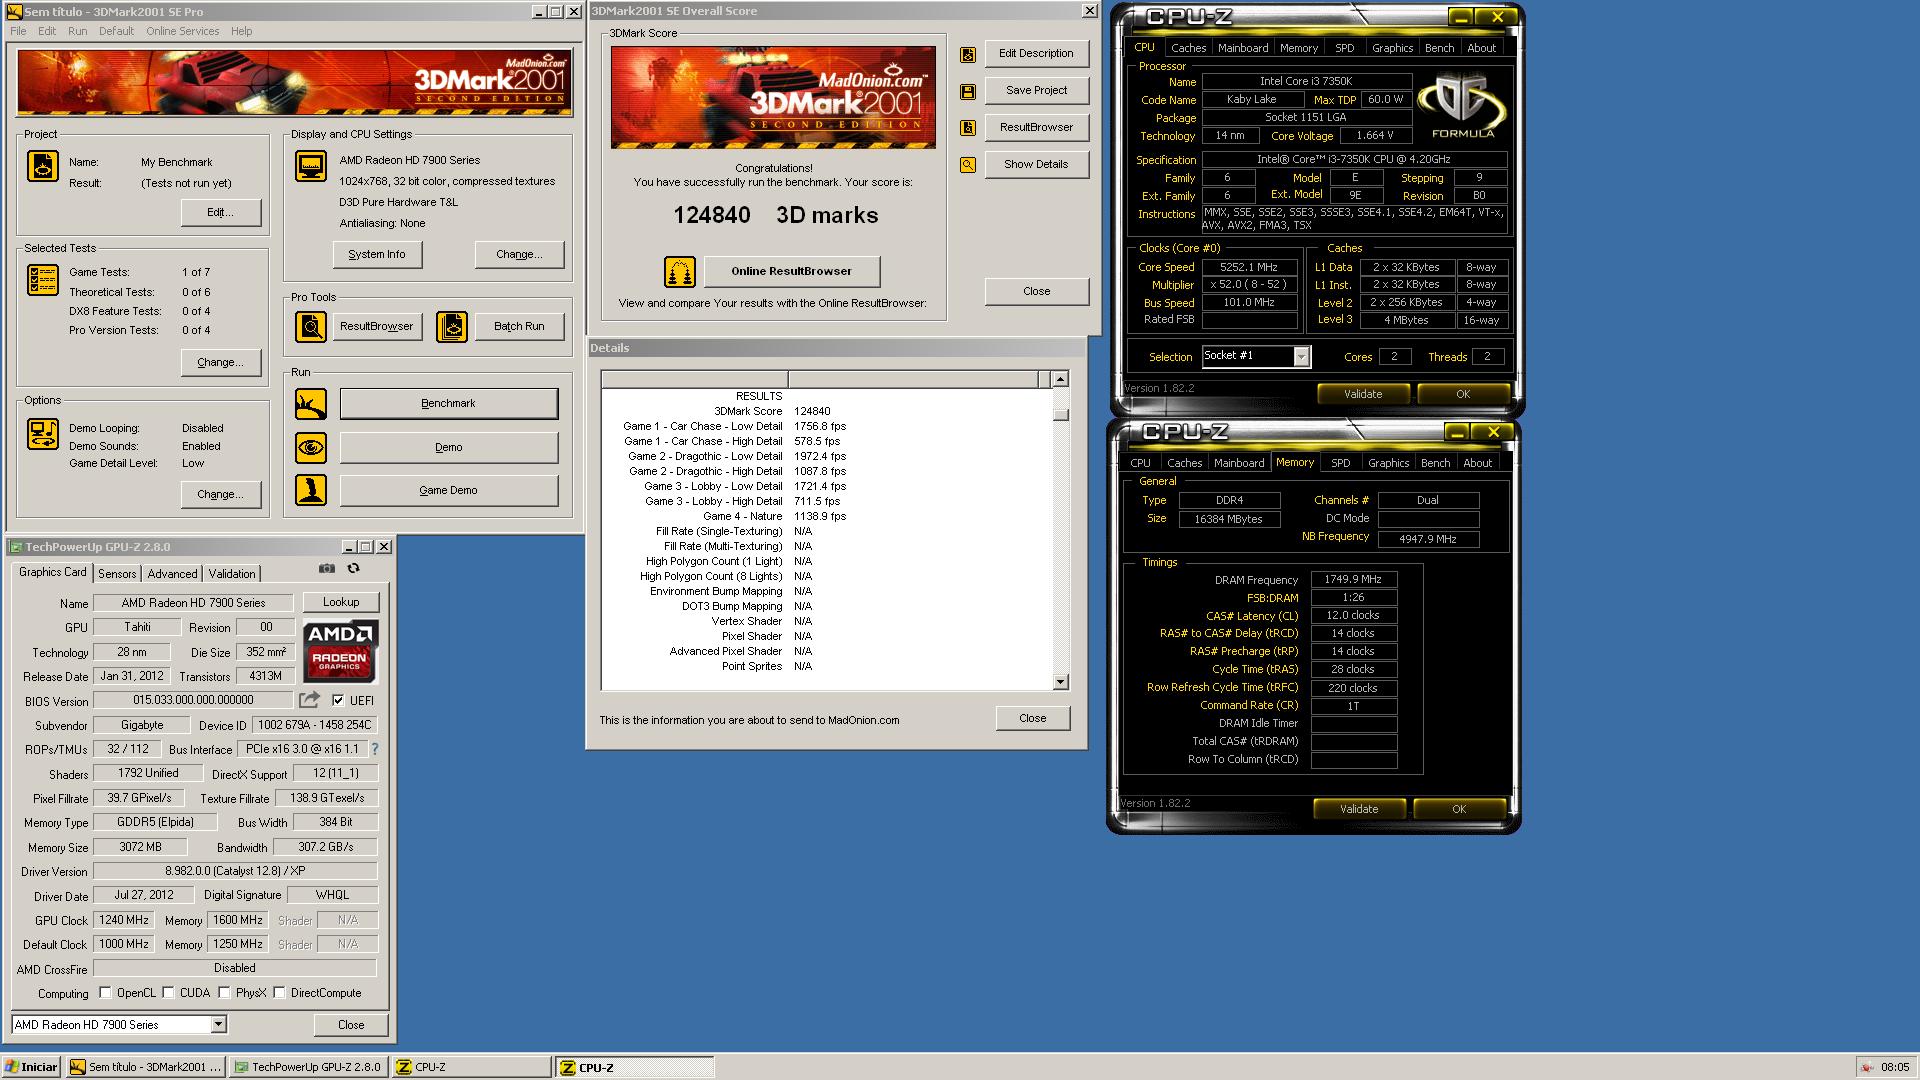Open the Caches tab in top CPU-Z
The width and height of the screenshot is (1920, 1080).
click(1188, 48)
